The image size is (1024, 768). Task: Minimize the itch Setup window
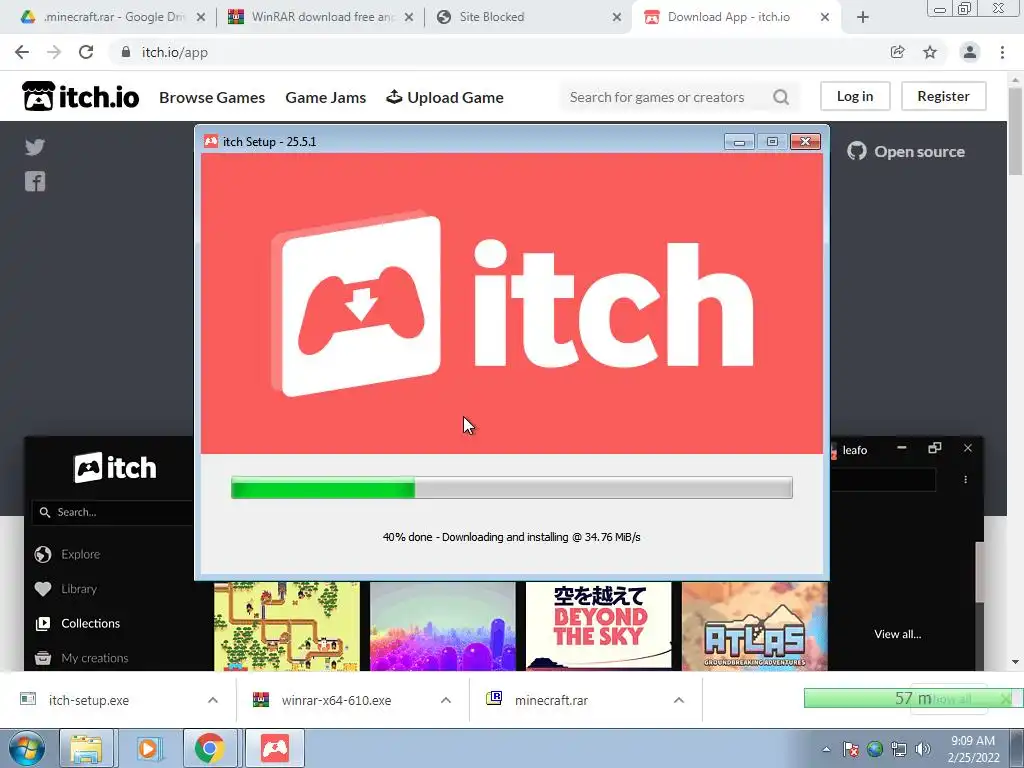click(739, 142)
